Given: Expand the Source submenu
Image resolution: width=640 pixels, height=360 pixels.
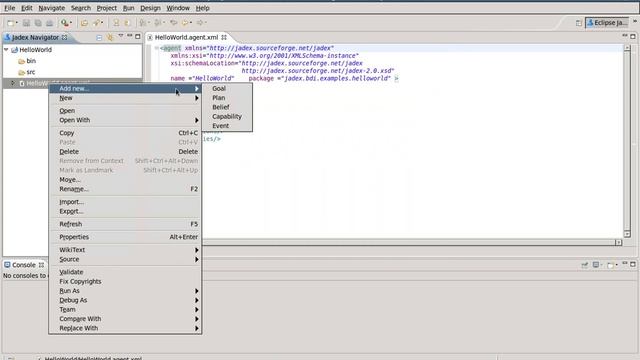Looking at the screenshot, I should tap(125, 259).
